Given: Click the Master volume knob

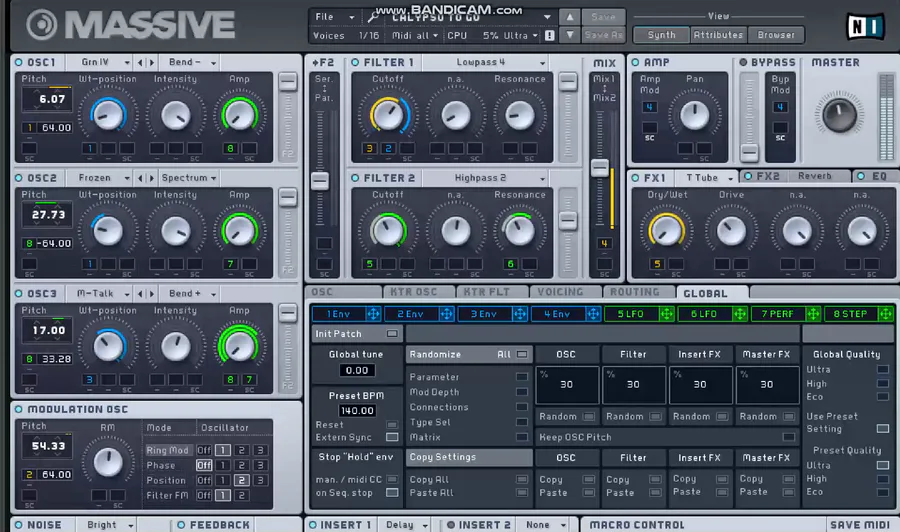Looking at the screenshot, I should pyautogui.click(x=839, y=115).
